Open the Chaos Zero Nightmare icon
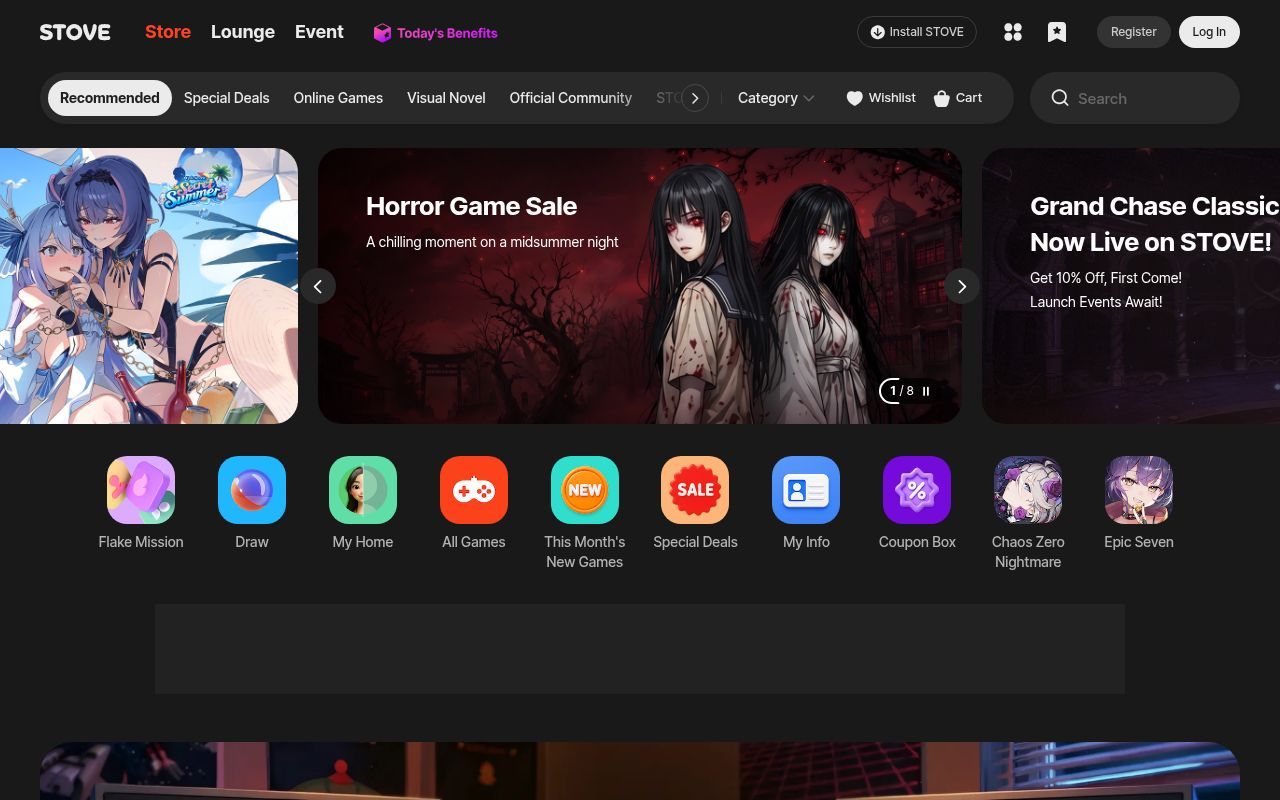The image size is (1280, 800). [x=1028, y=490]
